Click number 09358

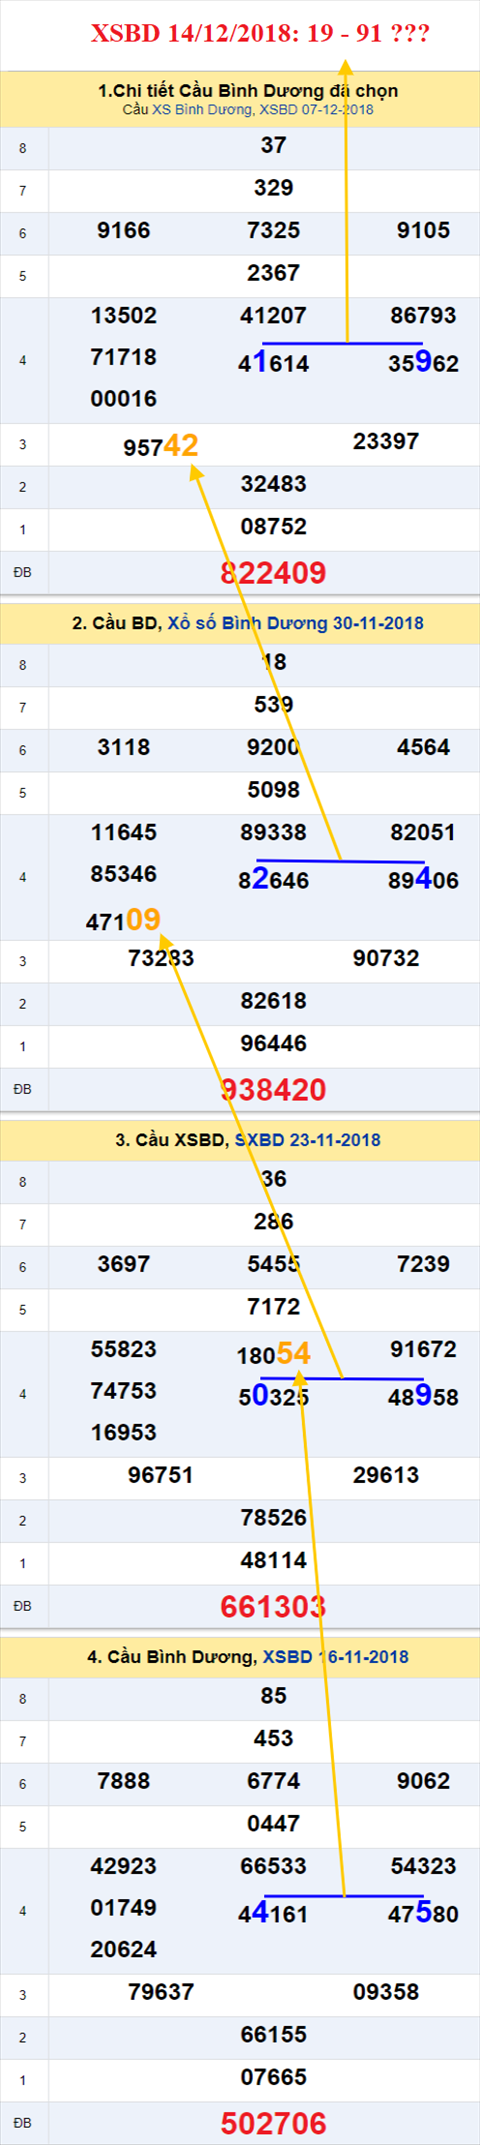pyautogui.click(x=386, y=1992)
